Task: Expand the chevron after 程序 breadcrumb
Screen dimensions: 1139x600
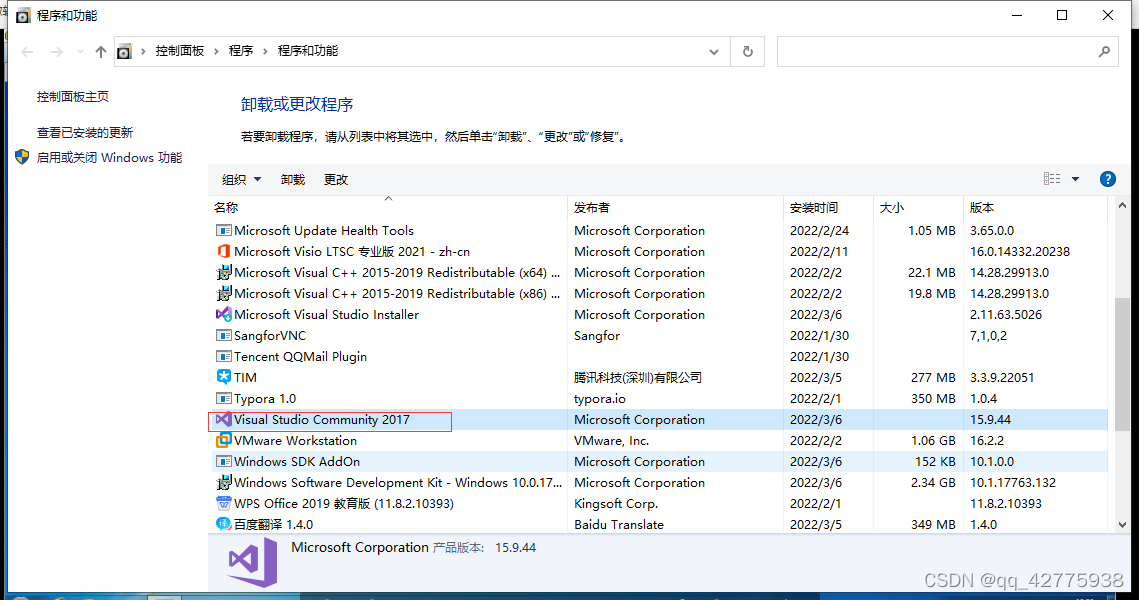Action: click(265, 51)
